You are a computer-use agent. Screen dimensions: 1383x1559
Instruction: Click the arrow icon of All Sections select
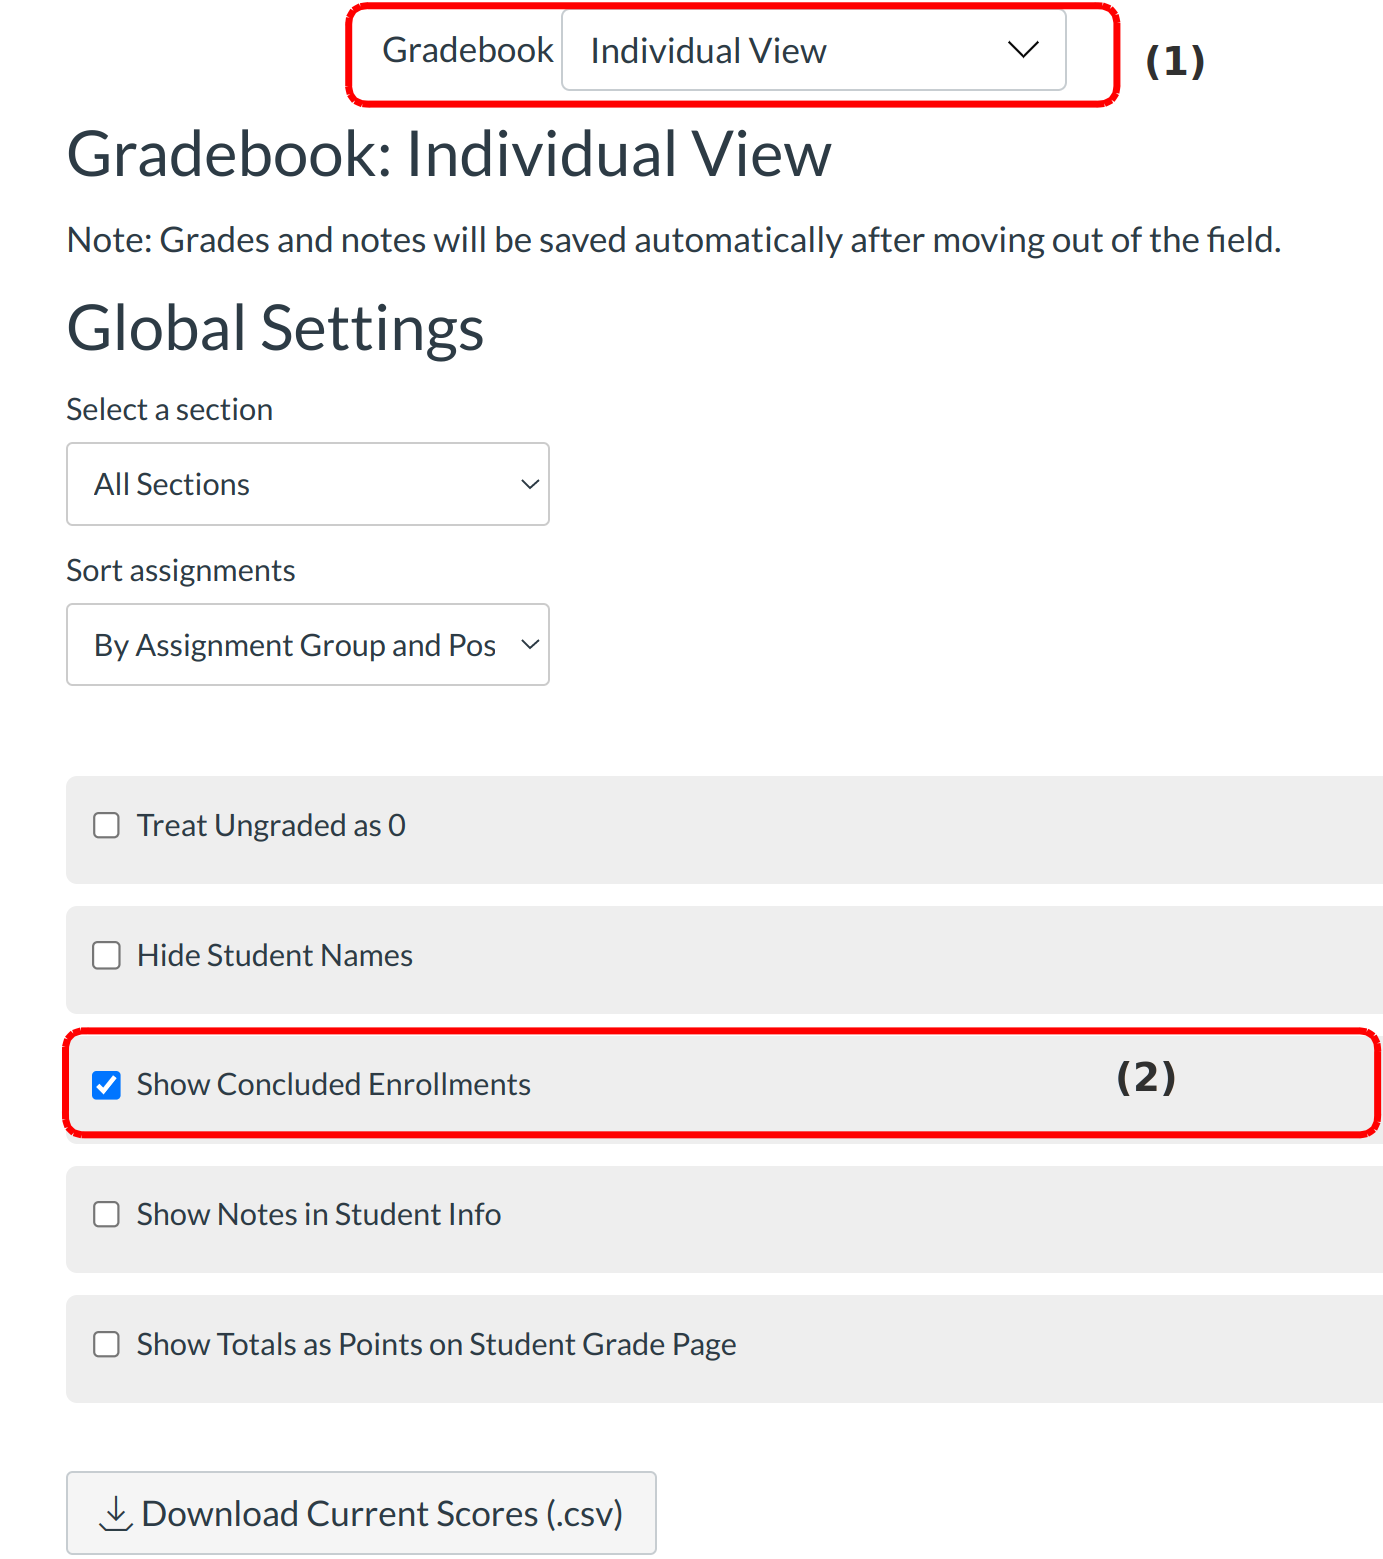pos(530,484)
